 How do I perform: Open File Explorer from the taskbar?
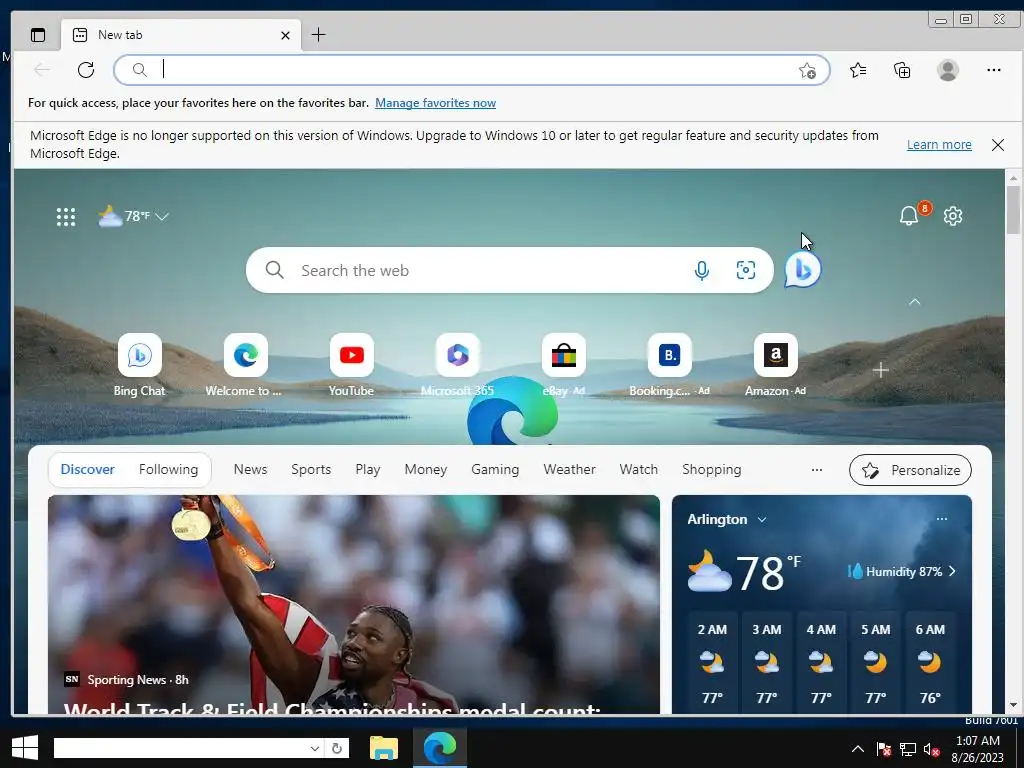383,748
